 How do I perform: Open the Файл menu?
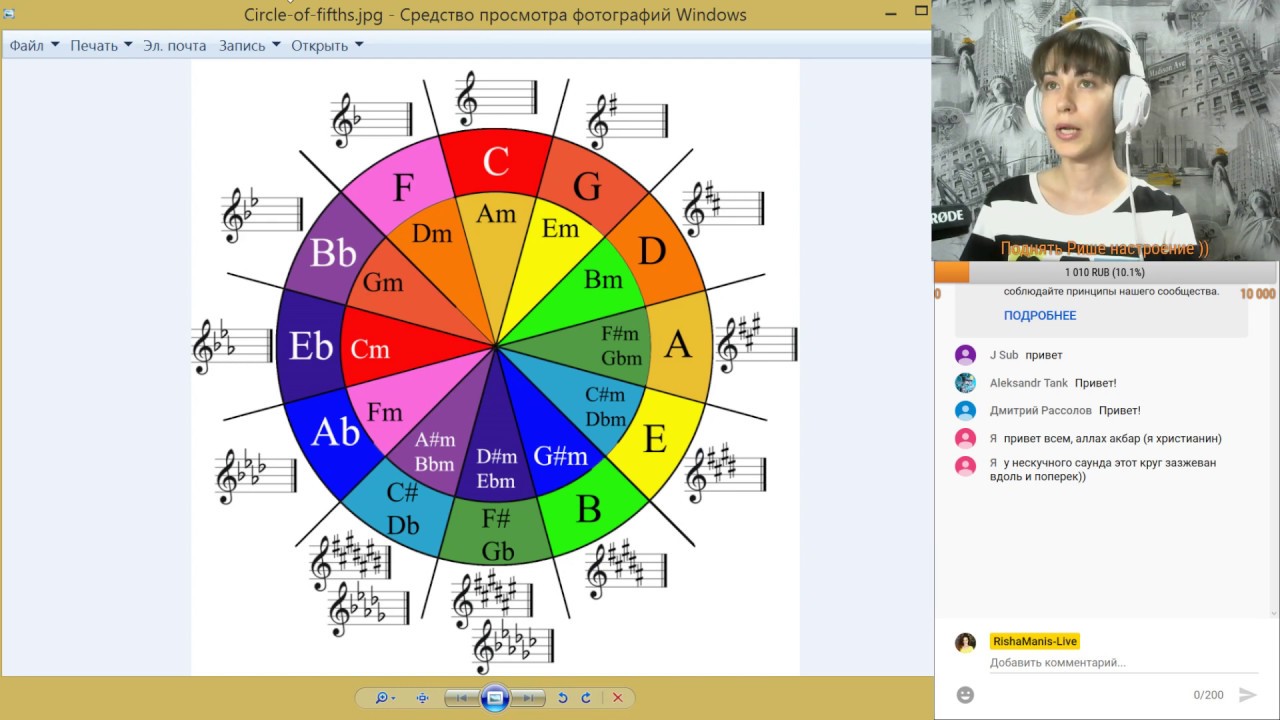tap(34, 45)
